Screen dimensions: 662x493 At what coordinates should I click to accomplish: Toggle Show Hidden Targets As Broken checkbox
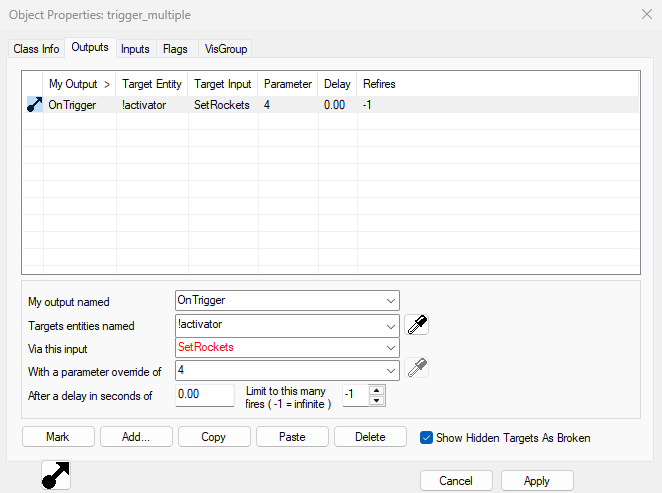click(x=426, y=437)
